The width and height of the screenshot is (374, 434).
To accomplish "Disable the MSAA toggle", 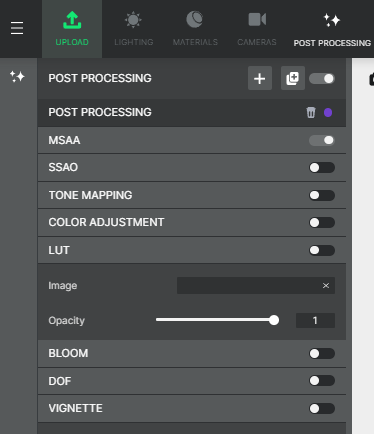I will click(322, 140).
